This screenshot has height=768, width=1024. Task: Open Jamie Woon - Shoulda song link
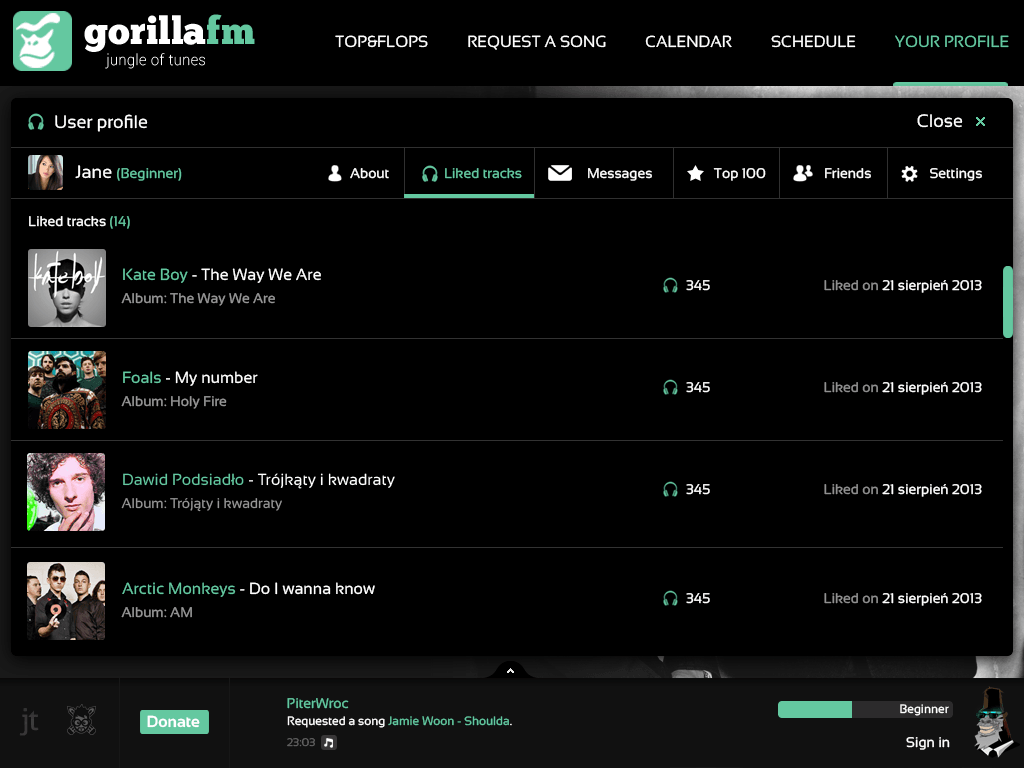coord(449,721)
